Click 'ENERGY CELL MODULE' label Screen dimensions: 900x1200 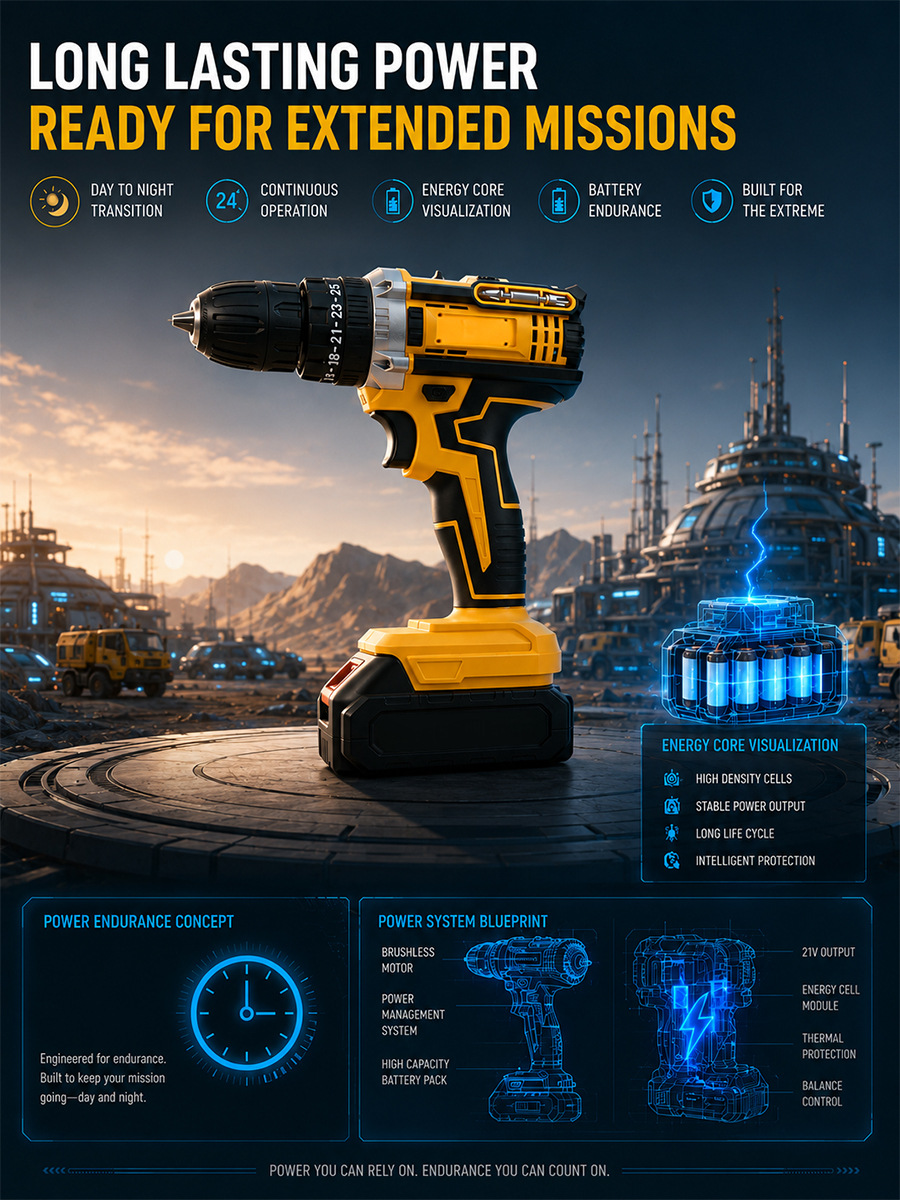[830, 997]
